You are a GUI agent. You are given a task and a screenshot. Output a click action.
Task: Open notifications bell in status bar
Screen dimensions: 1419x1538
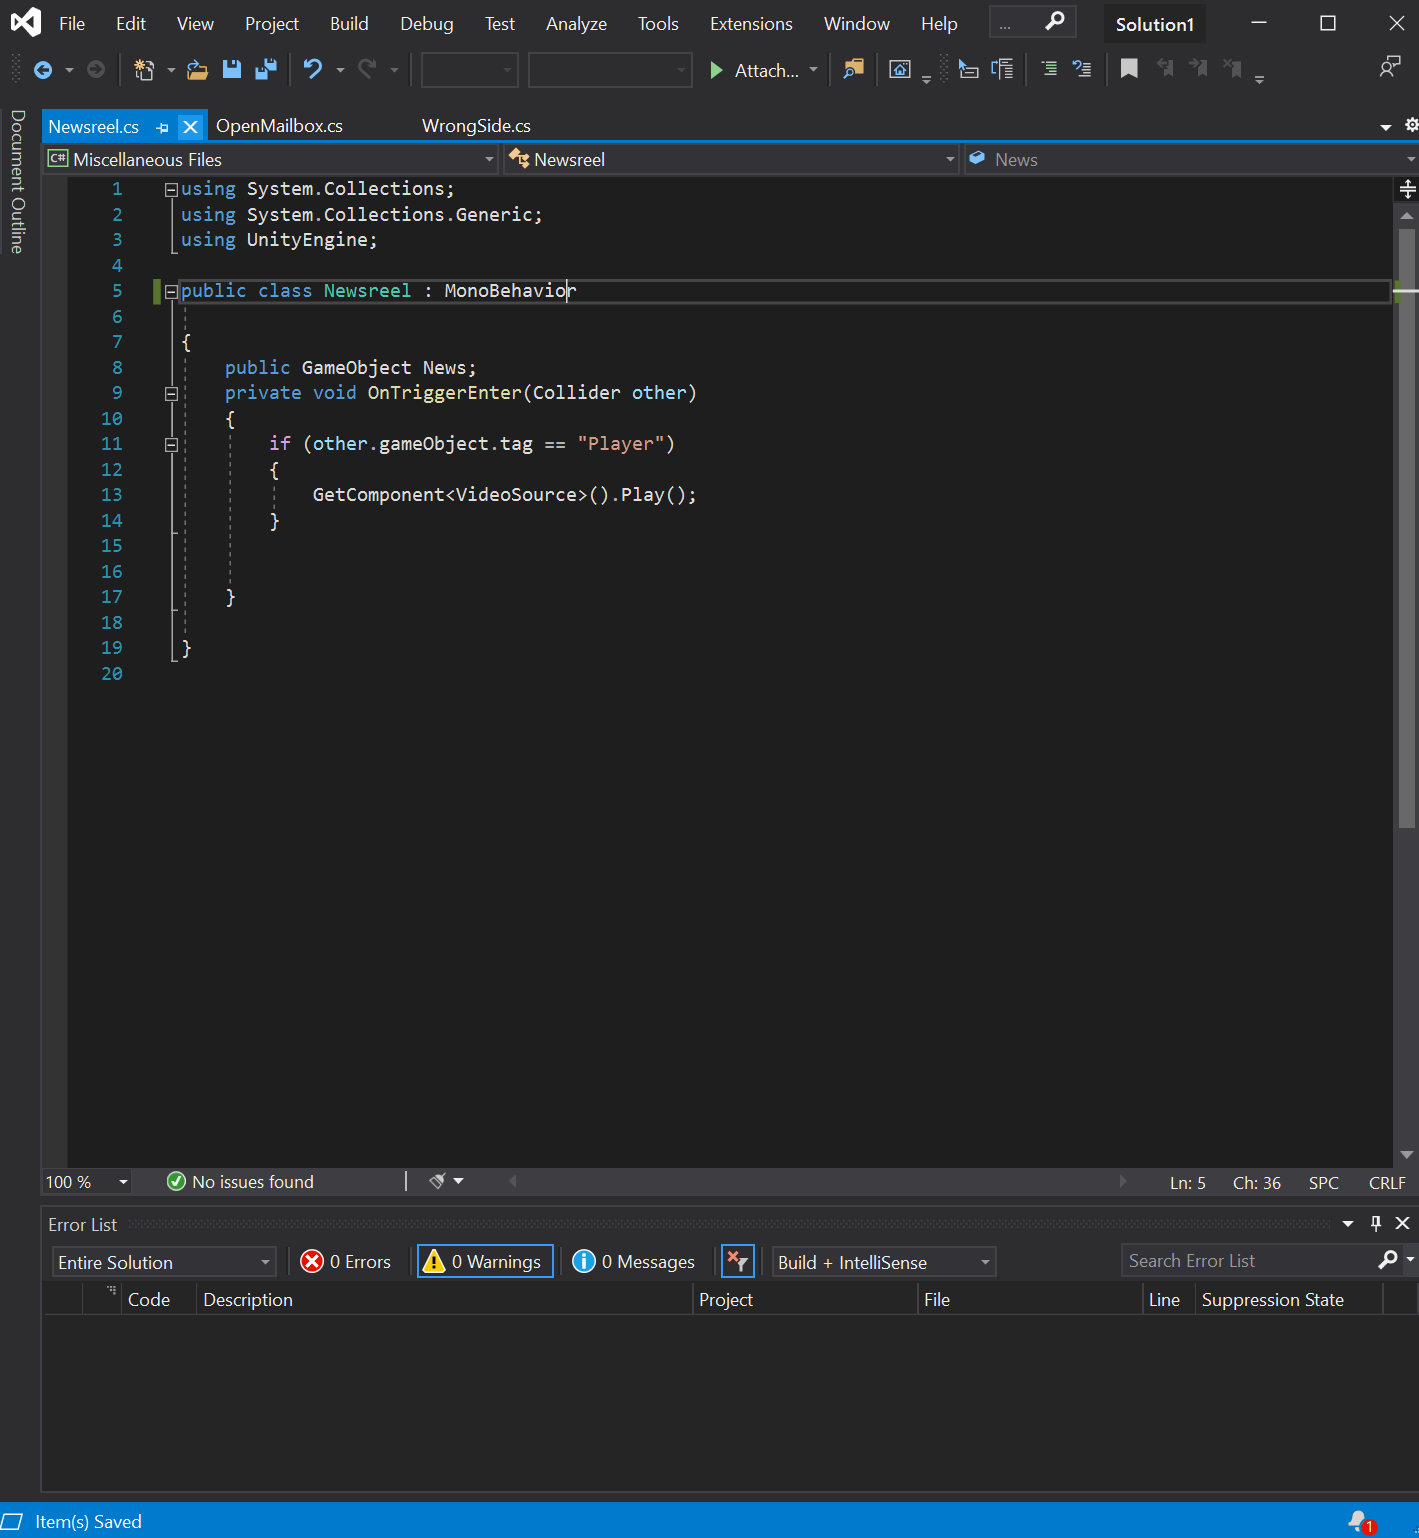1359,1521
